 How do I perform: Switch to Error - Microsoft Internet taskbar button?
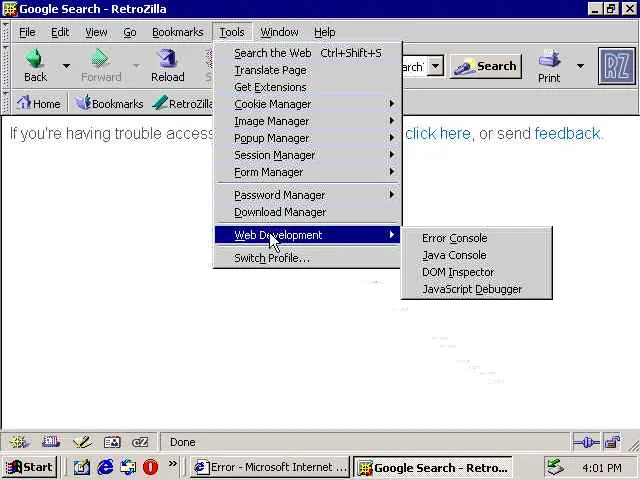tap(270, 467)
